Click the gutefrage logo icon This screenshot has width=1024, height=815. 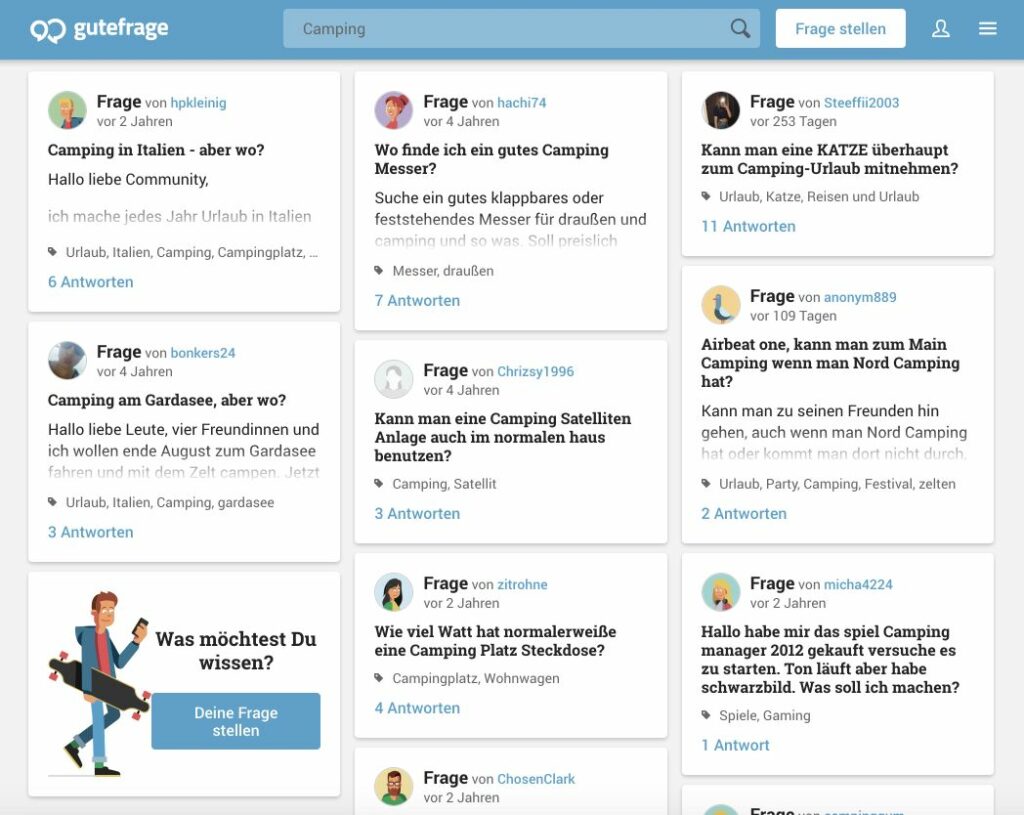point(47,30)
